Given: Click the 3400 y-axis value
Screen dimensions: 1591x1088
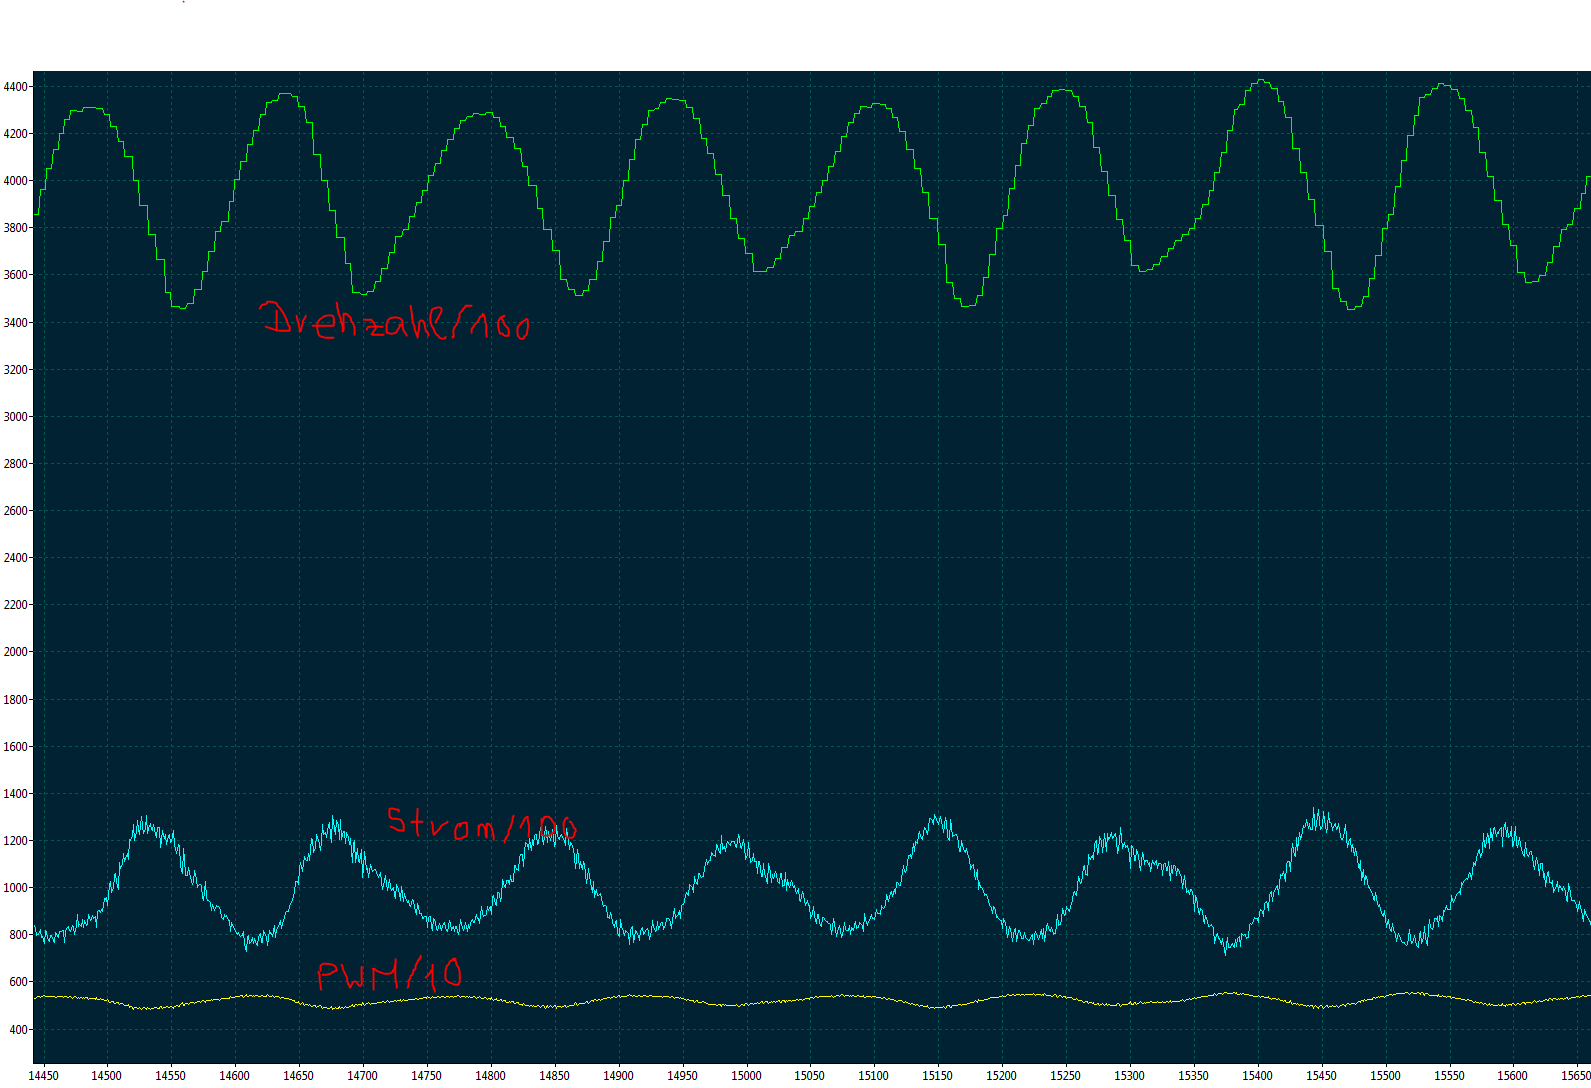Looking at the screenshot, I should 16,323.
